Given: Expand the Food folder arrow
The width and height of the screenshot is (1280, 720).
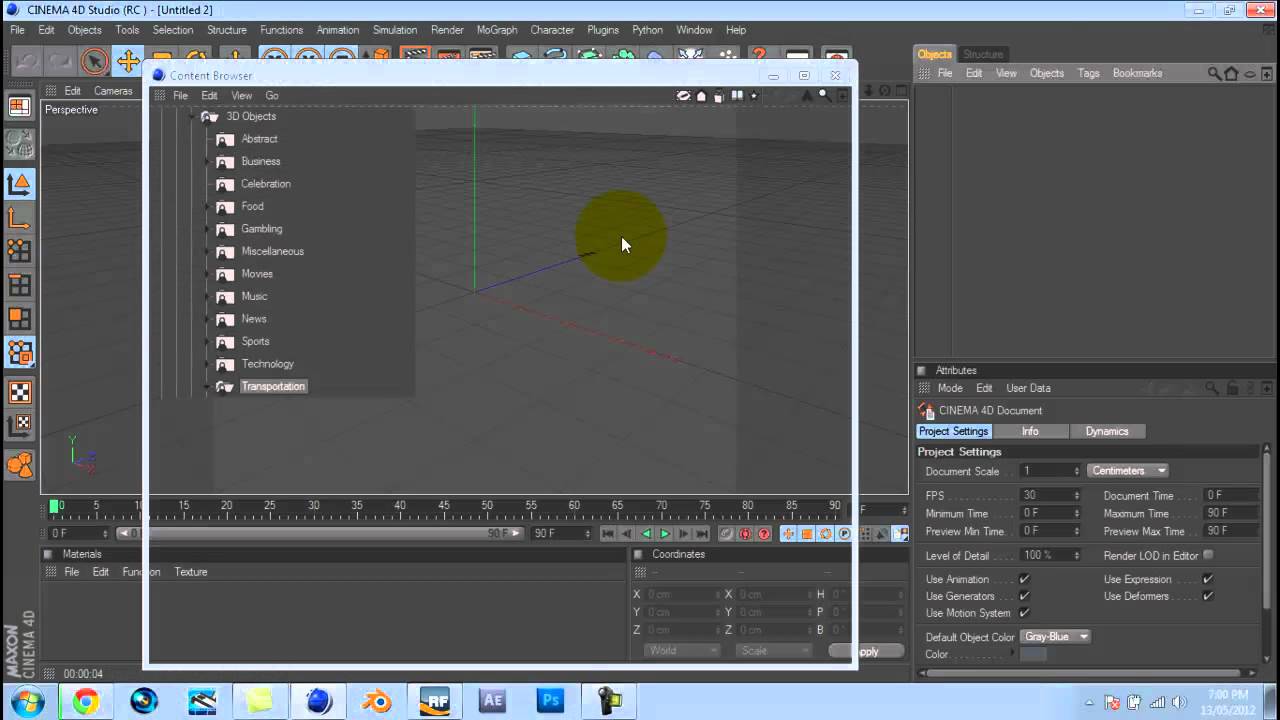Looking at the screenshot, I should [208, 207].
